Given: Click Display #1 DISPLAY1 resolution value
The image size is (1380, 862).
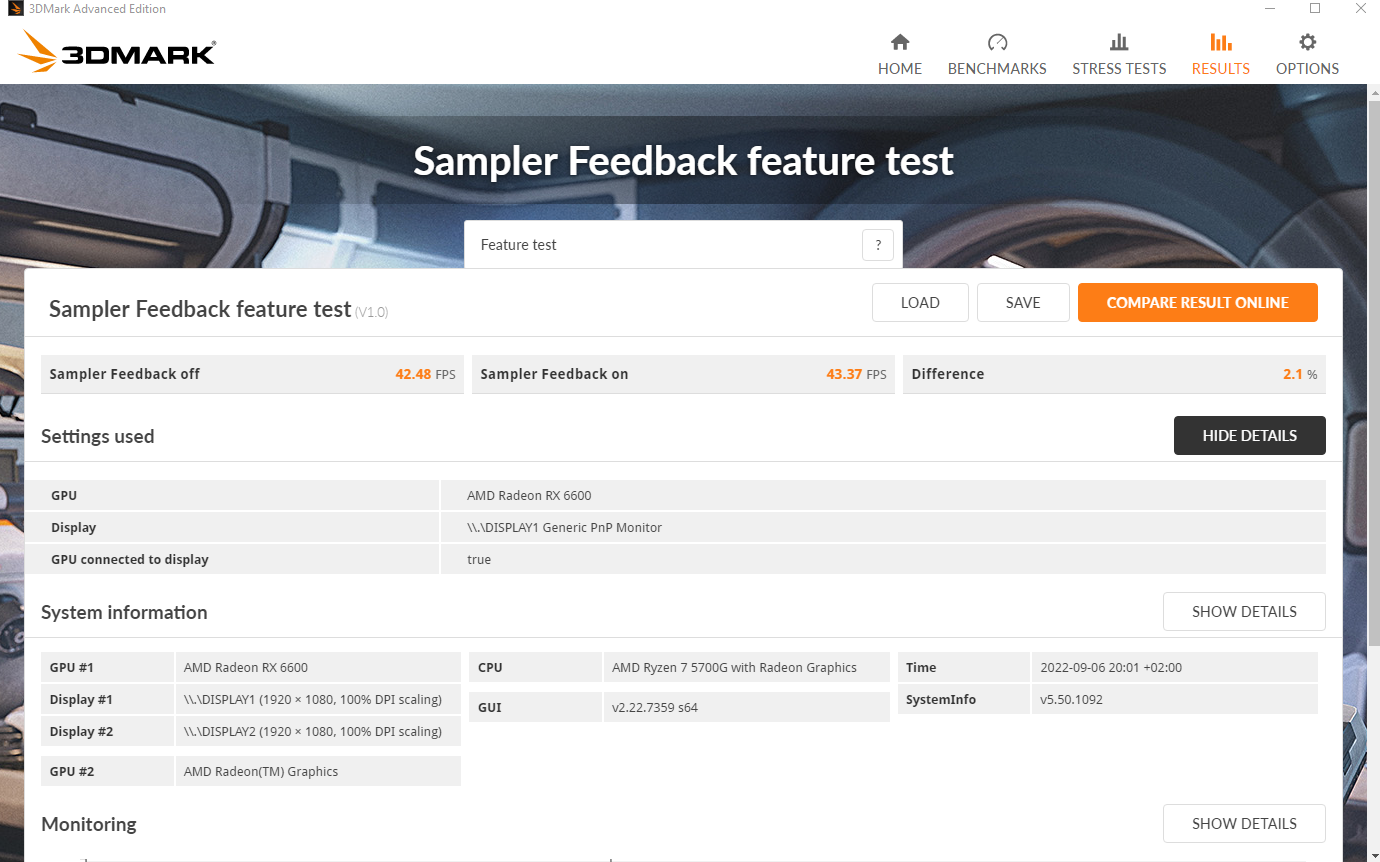Looking at the screenshot, I should pos(313,699).
